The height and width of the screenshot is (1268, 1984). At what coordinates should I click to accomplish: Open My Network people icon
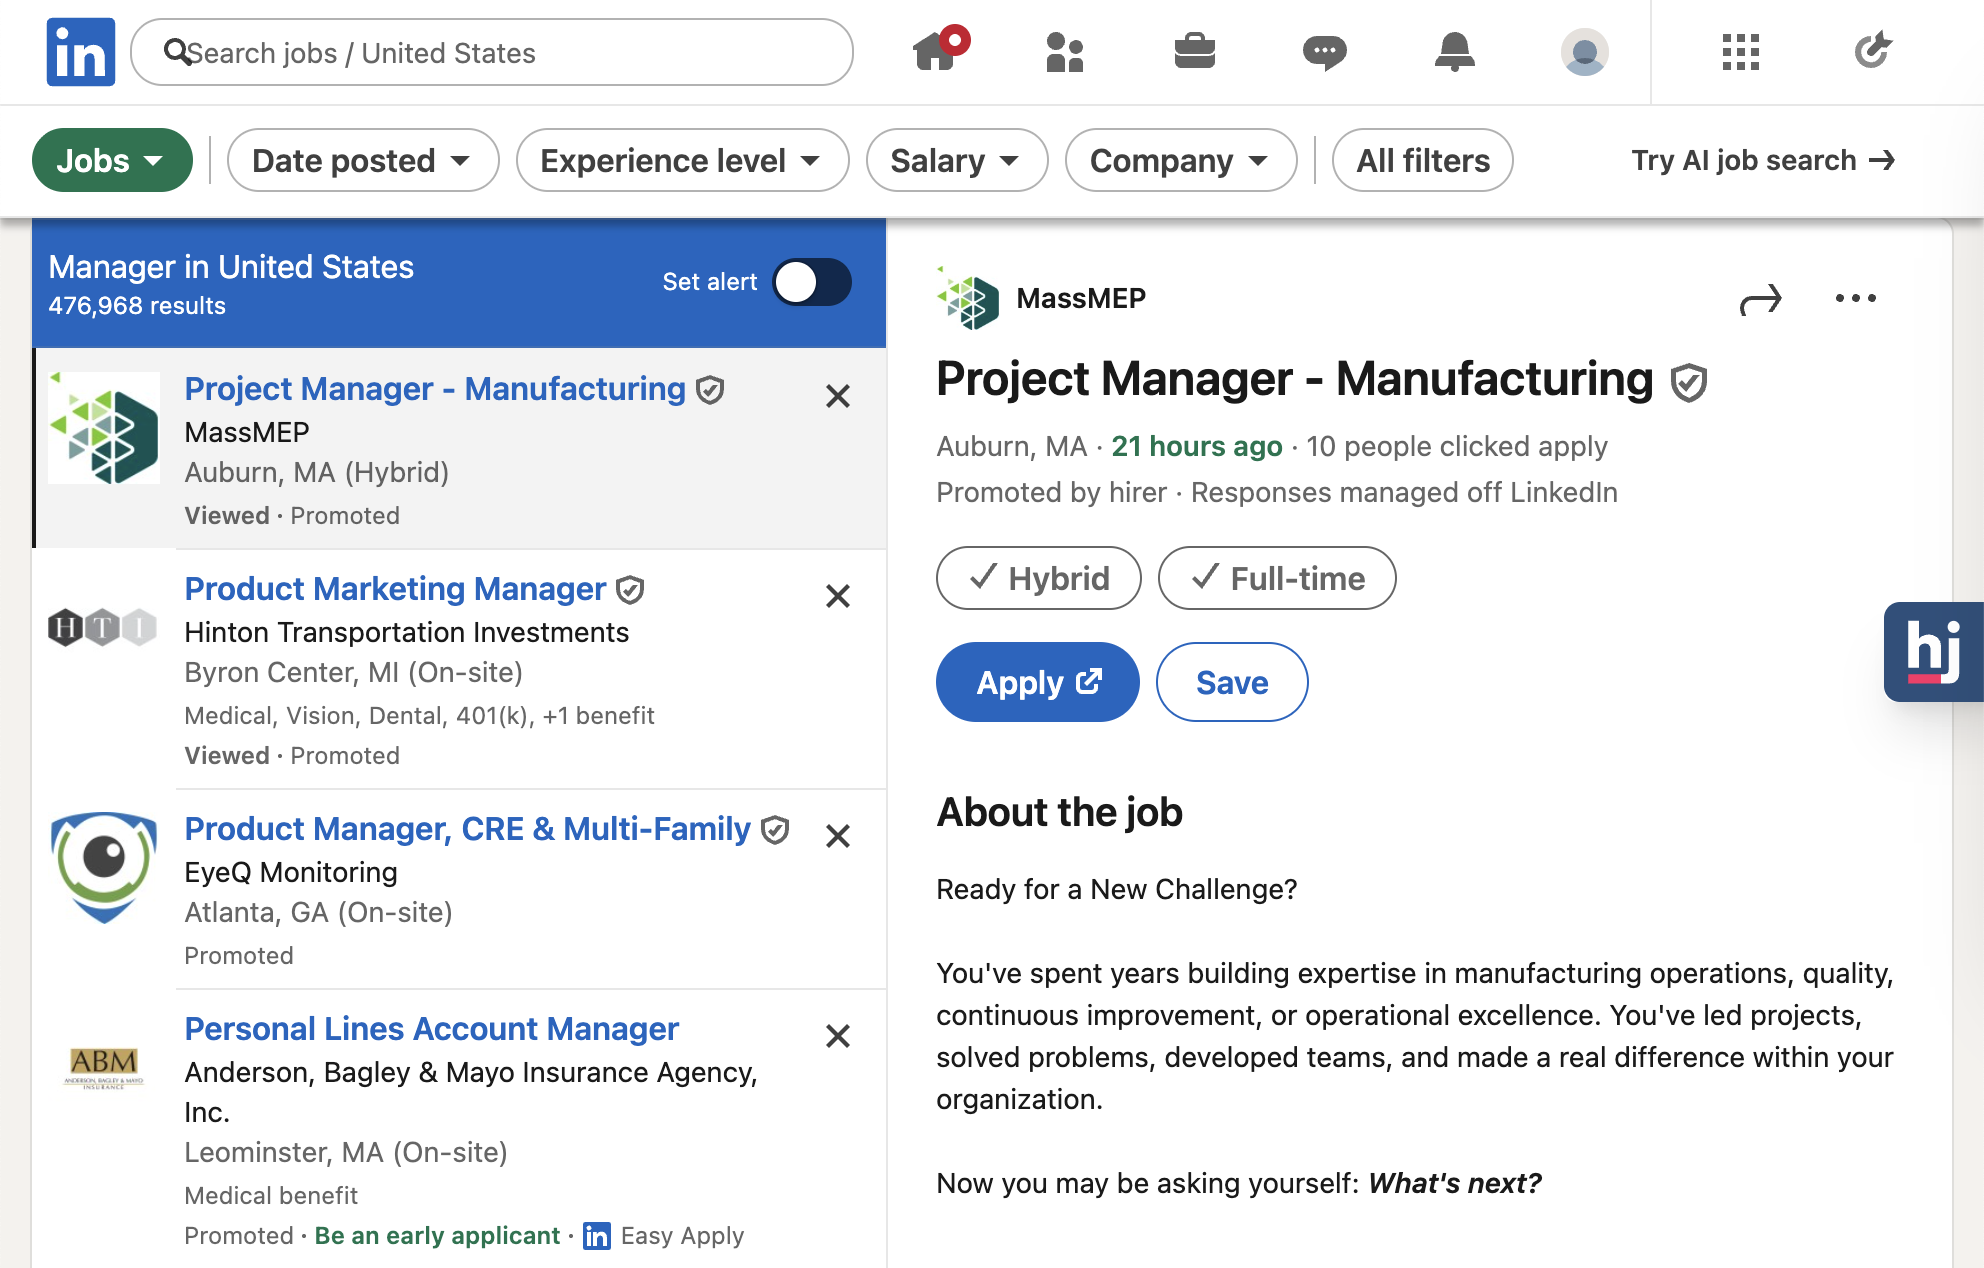(1065, 51)
